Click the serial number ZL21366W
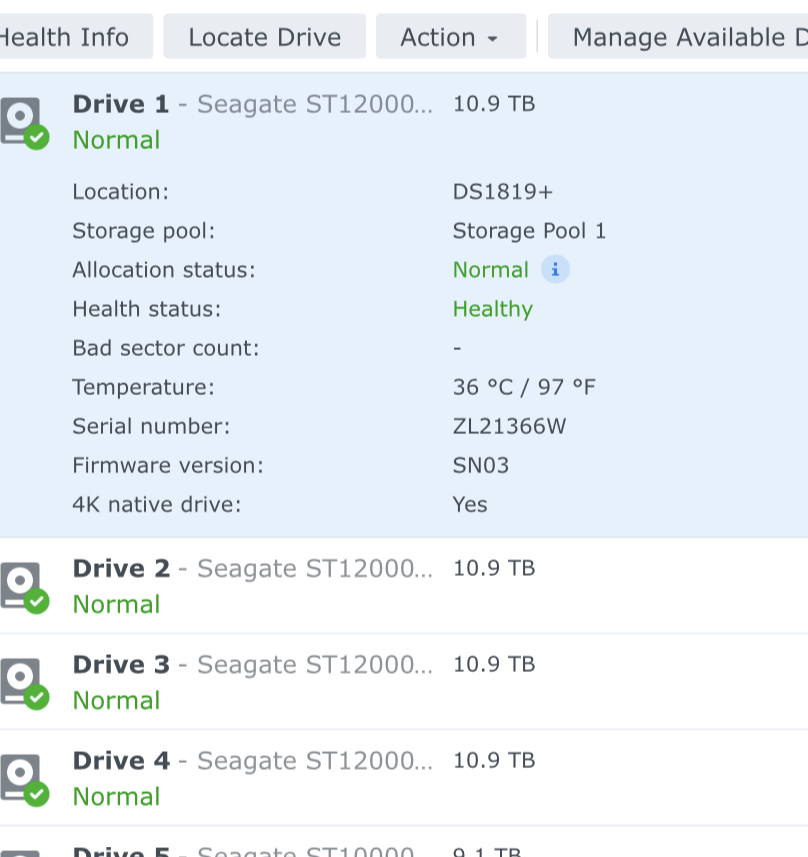Image resolution: width=808 pixels, height=857 pixels. point(510,426)
